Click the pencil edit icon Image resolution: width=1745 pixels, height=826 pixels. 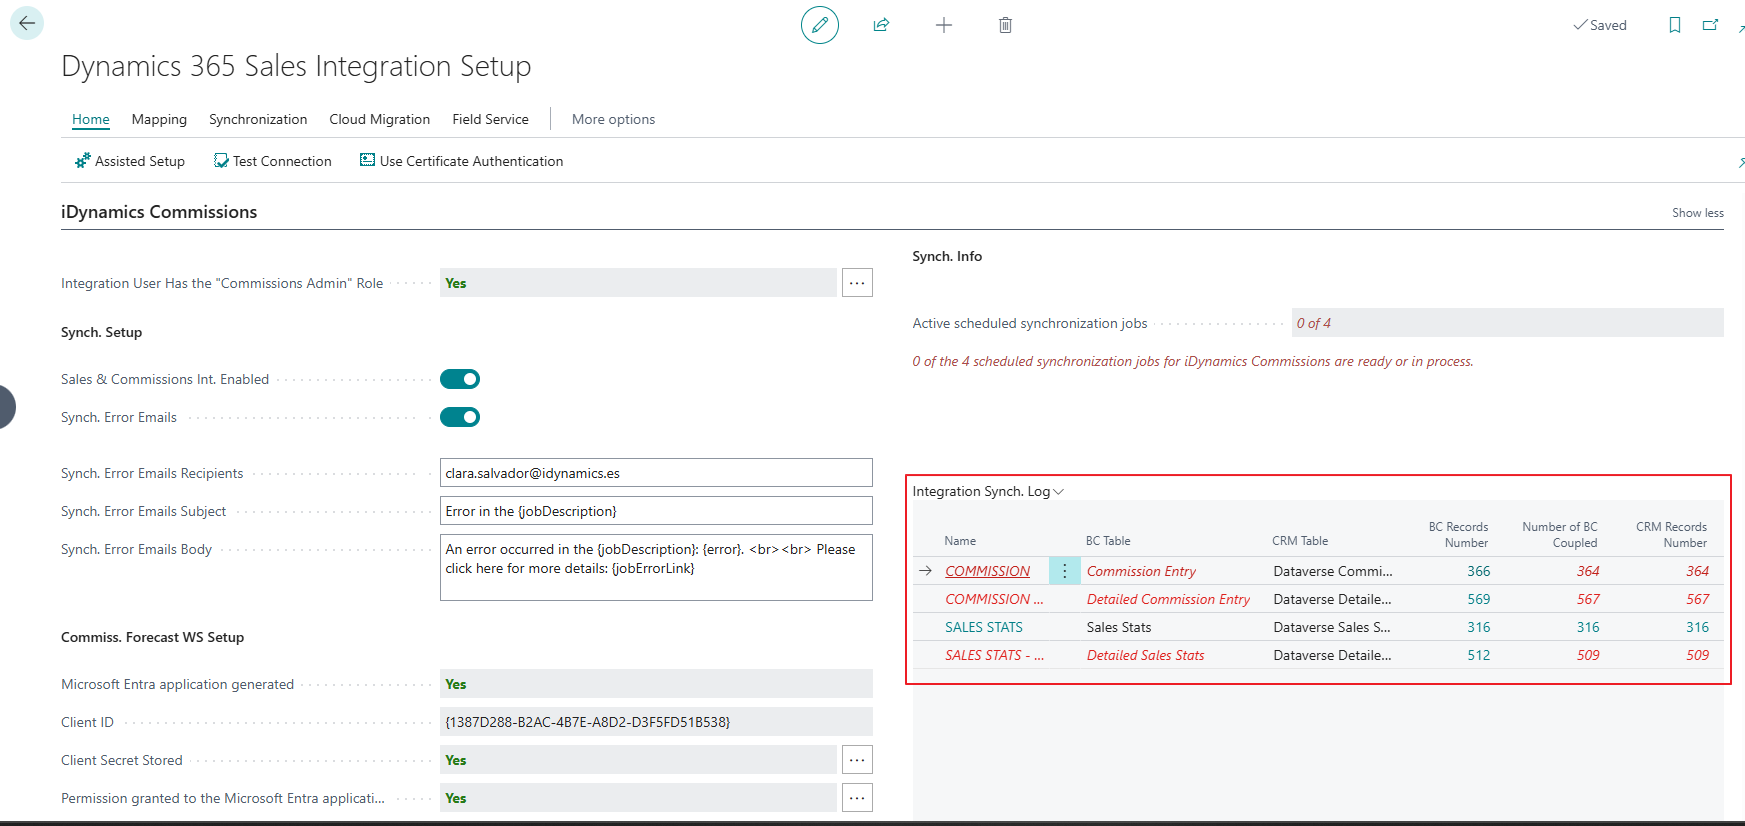[x=820, y=25]
